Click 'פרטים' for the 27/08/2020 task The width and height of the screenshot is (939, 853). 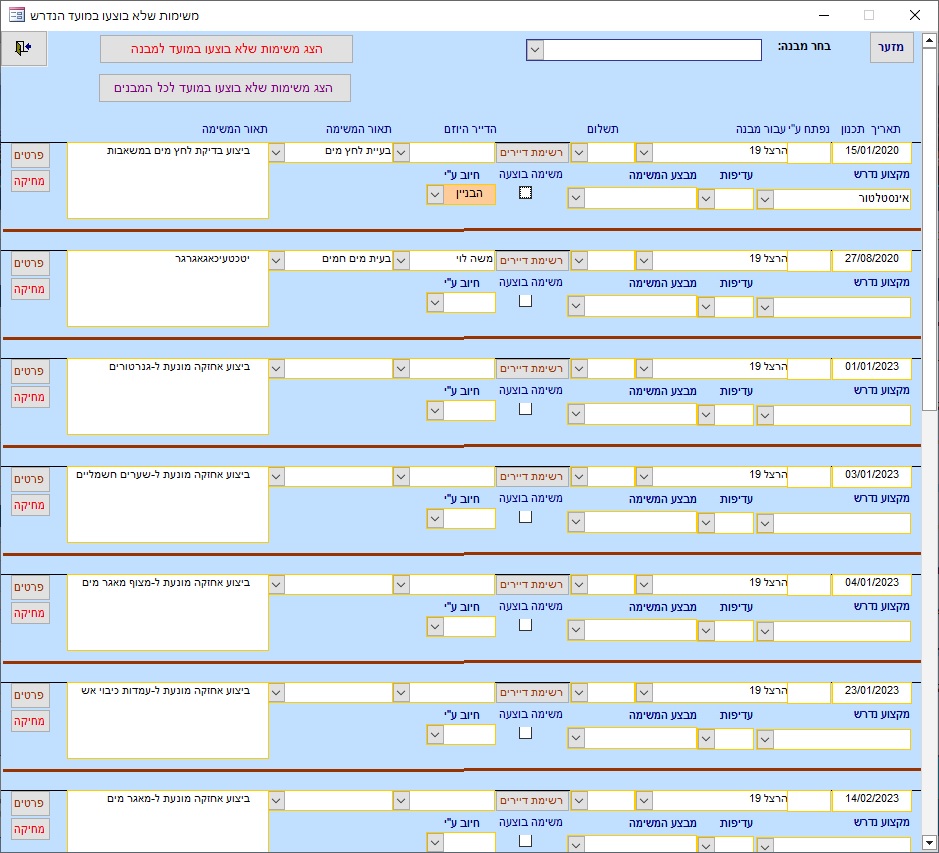(x=30, y=263)
